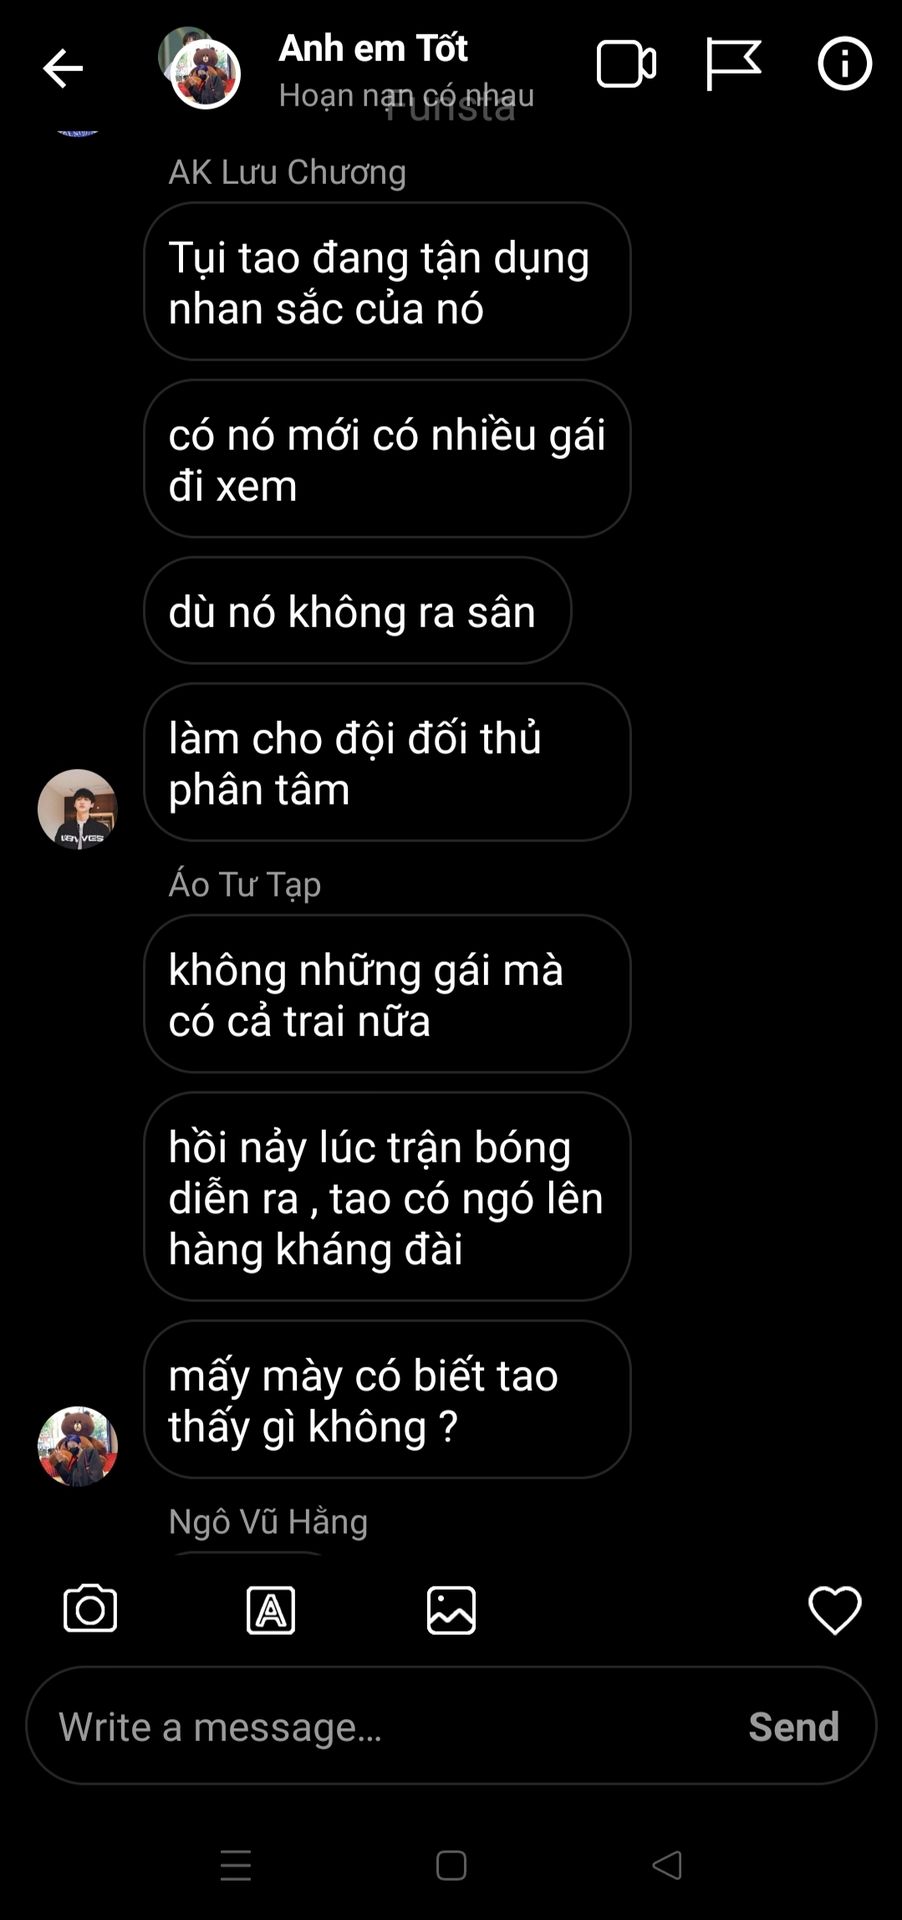902x1920 pixels.
Task: Tap the text-style sticker icon
Action: pos(271,1610)
